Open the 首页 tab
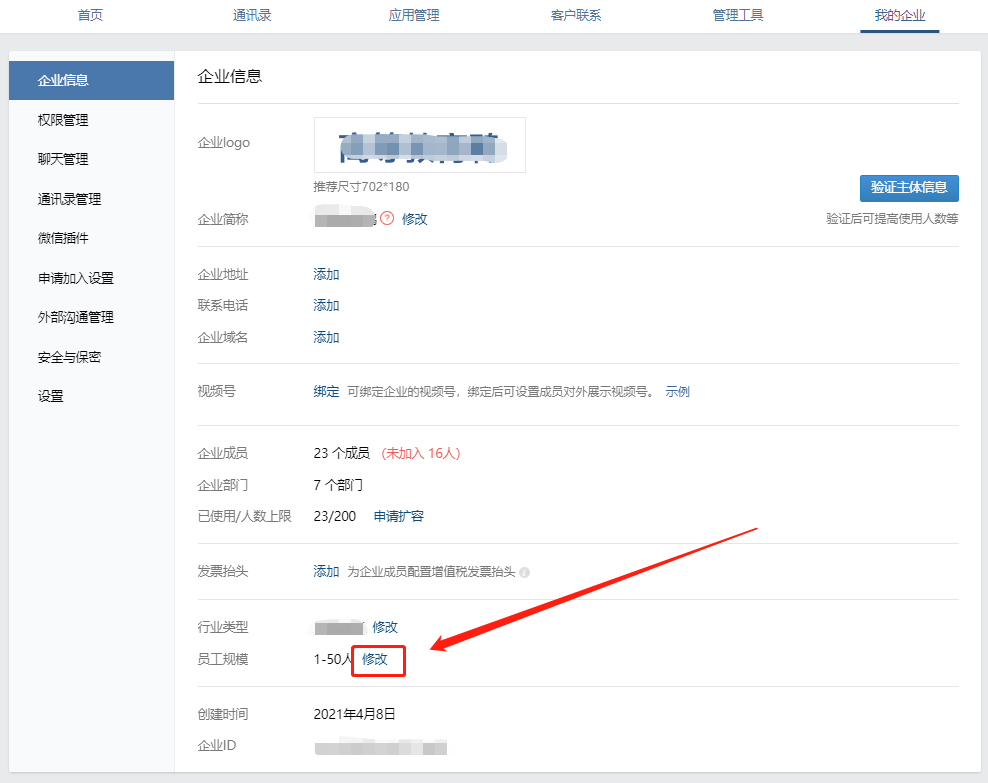Screen dimensions: 988x783 click(90, 15)
